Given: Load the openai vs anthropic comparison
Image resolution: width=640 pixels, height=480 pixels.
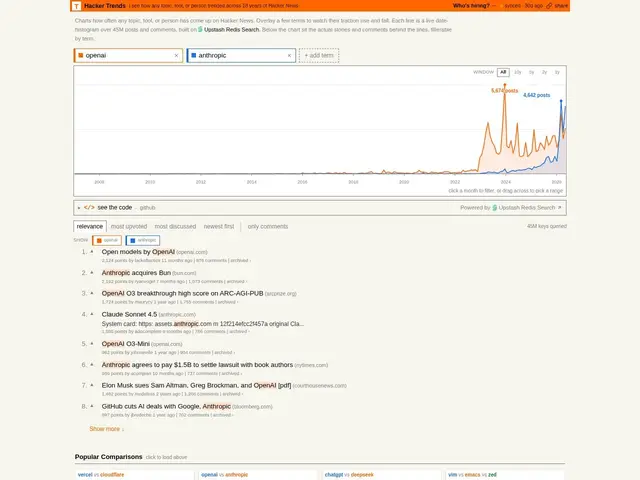Looking at the screenshot, I should pyautogui.click(x=258, y=475).
